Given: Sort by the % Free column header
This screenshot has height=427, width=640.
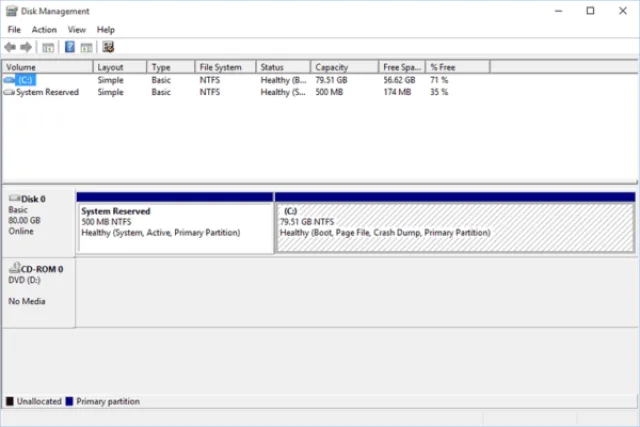Looking at the screenshot, I should 458,67.
